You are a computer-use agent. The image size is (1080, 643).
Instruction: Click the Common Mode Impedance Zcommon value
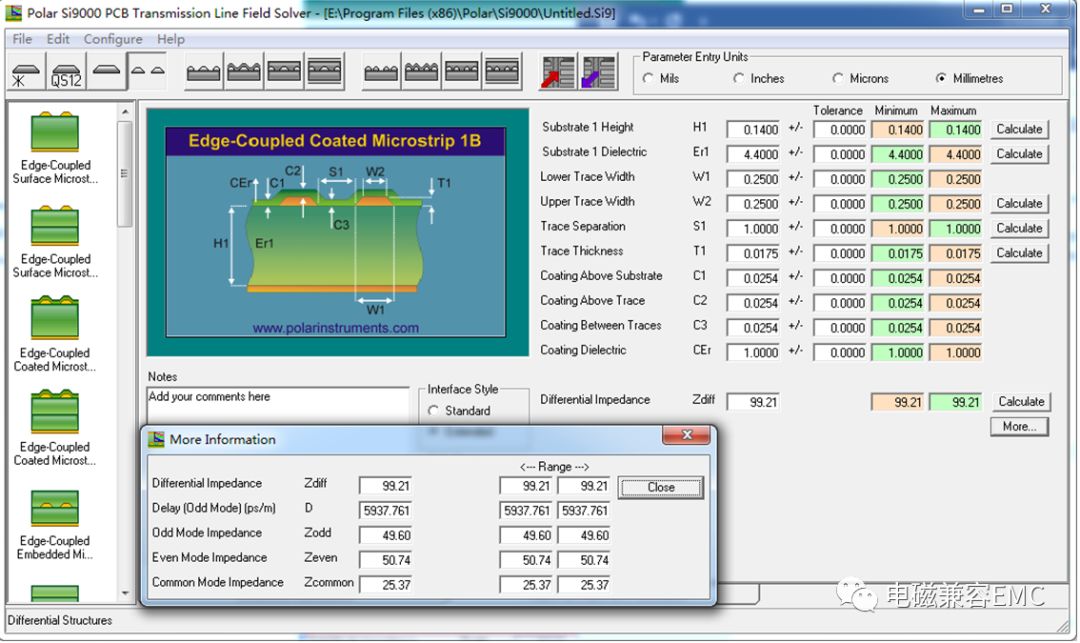385,584
